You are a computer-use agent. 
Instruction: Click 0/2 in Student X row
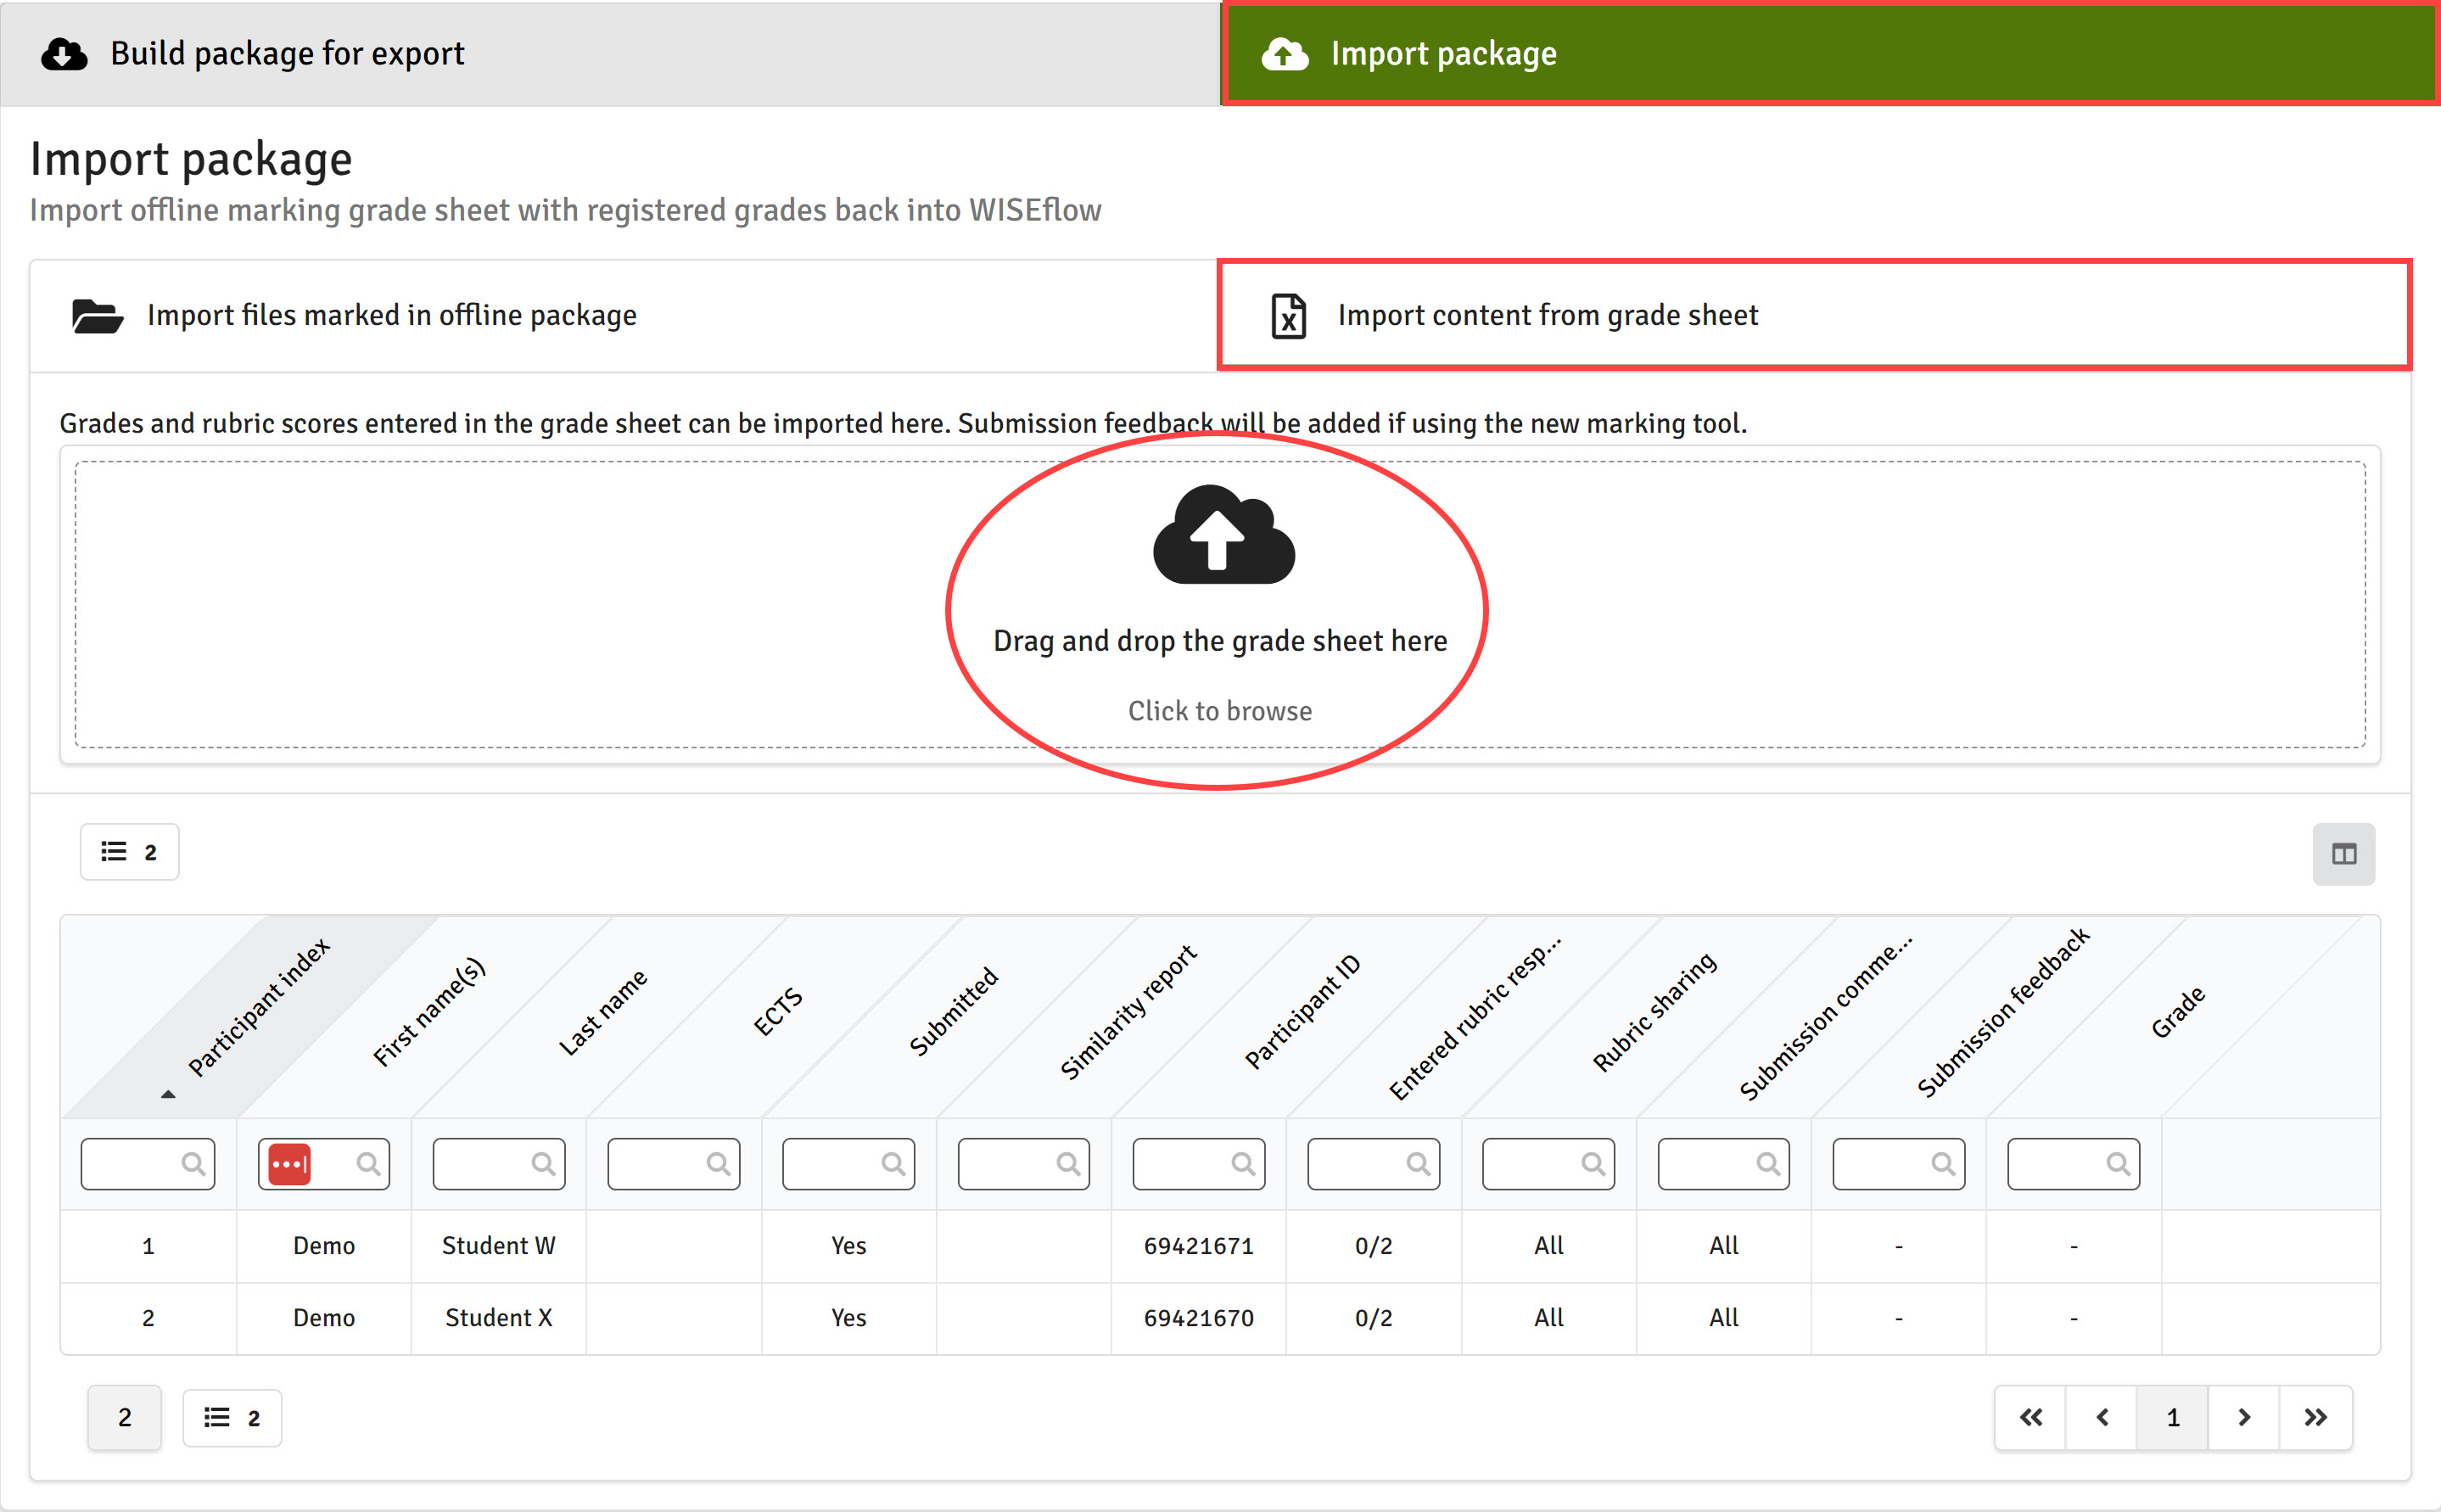coord(1374,1318)
